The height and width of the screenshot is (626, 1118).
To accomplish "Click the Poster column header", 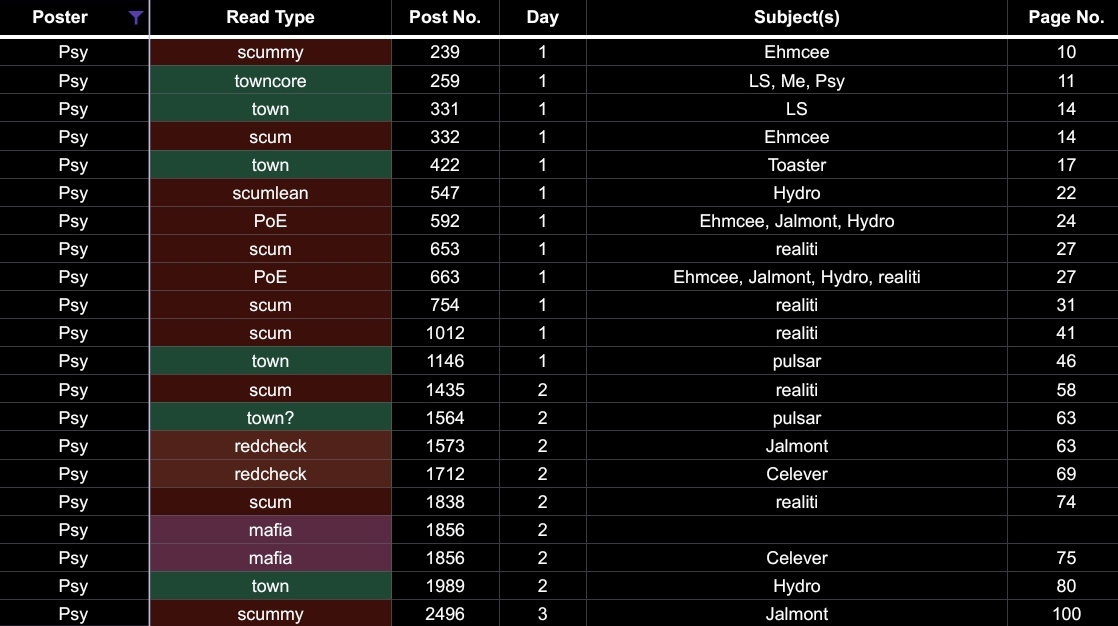I will click(60, 17).
